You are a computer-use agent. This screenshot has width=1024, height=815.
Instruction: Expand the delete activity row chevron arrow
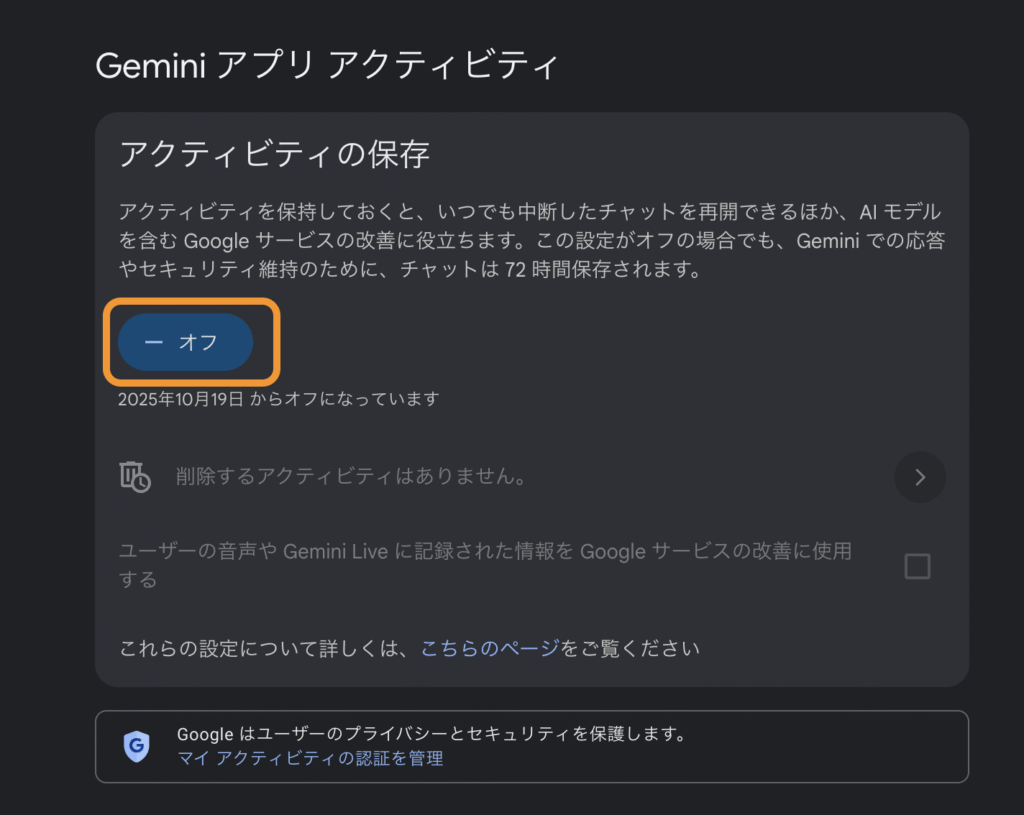pyautogui.click(x=920, y=477)
